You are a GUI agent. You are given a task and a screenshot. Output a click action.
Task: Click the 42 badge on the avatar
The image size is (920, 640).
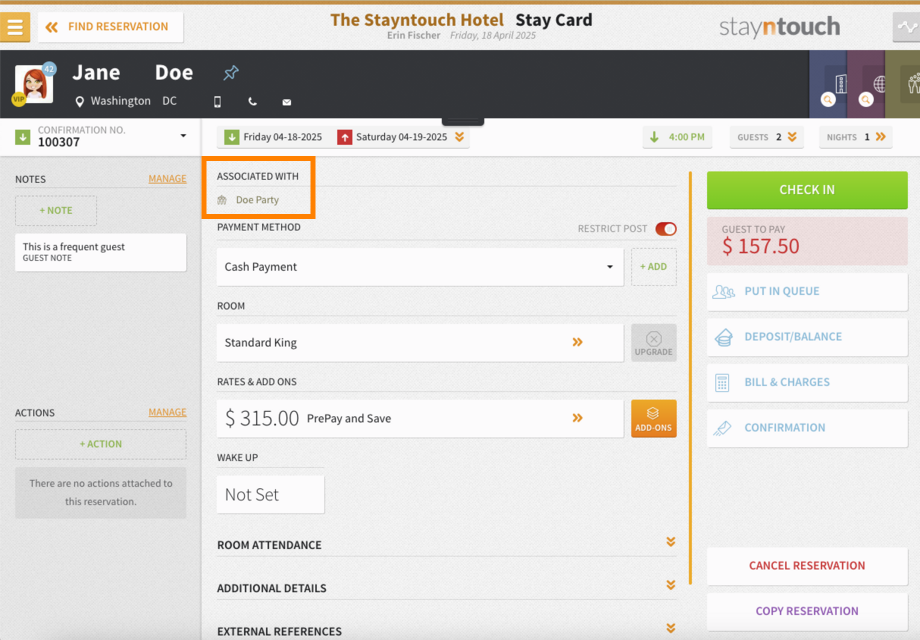(x=49, y=69)
